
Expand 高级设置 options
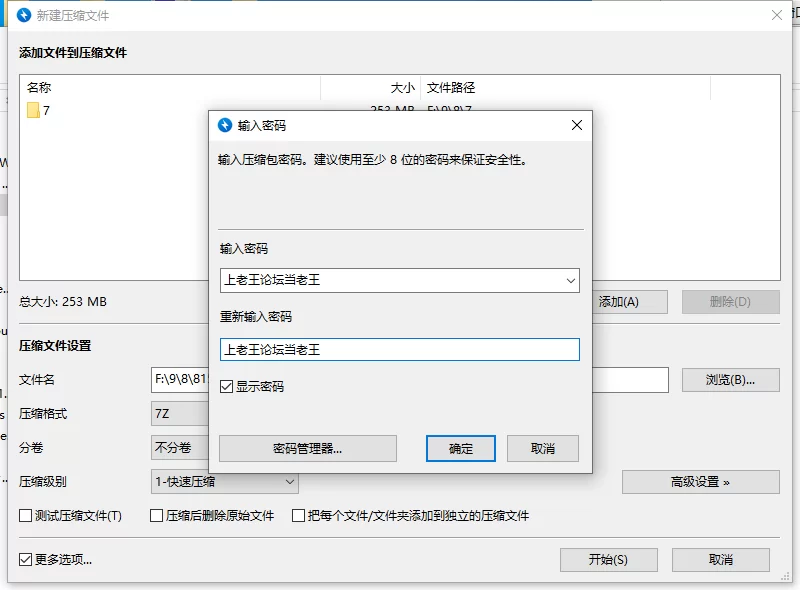click(x=701, y=482)
